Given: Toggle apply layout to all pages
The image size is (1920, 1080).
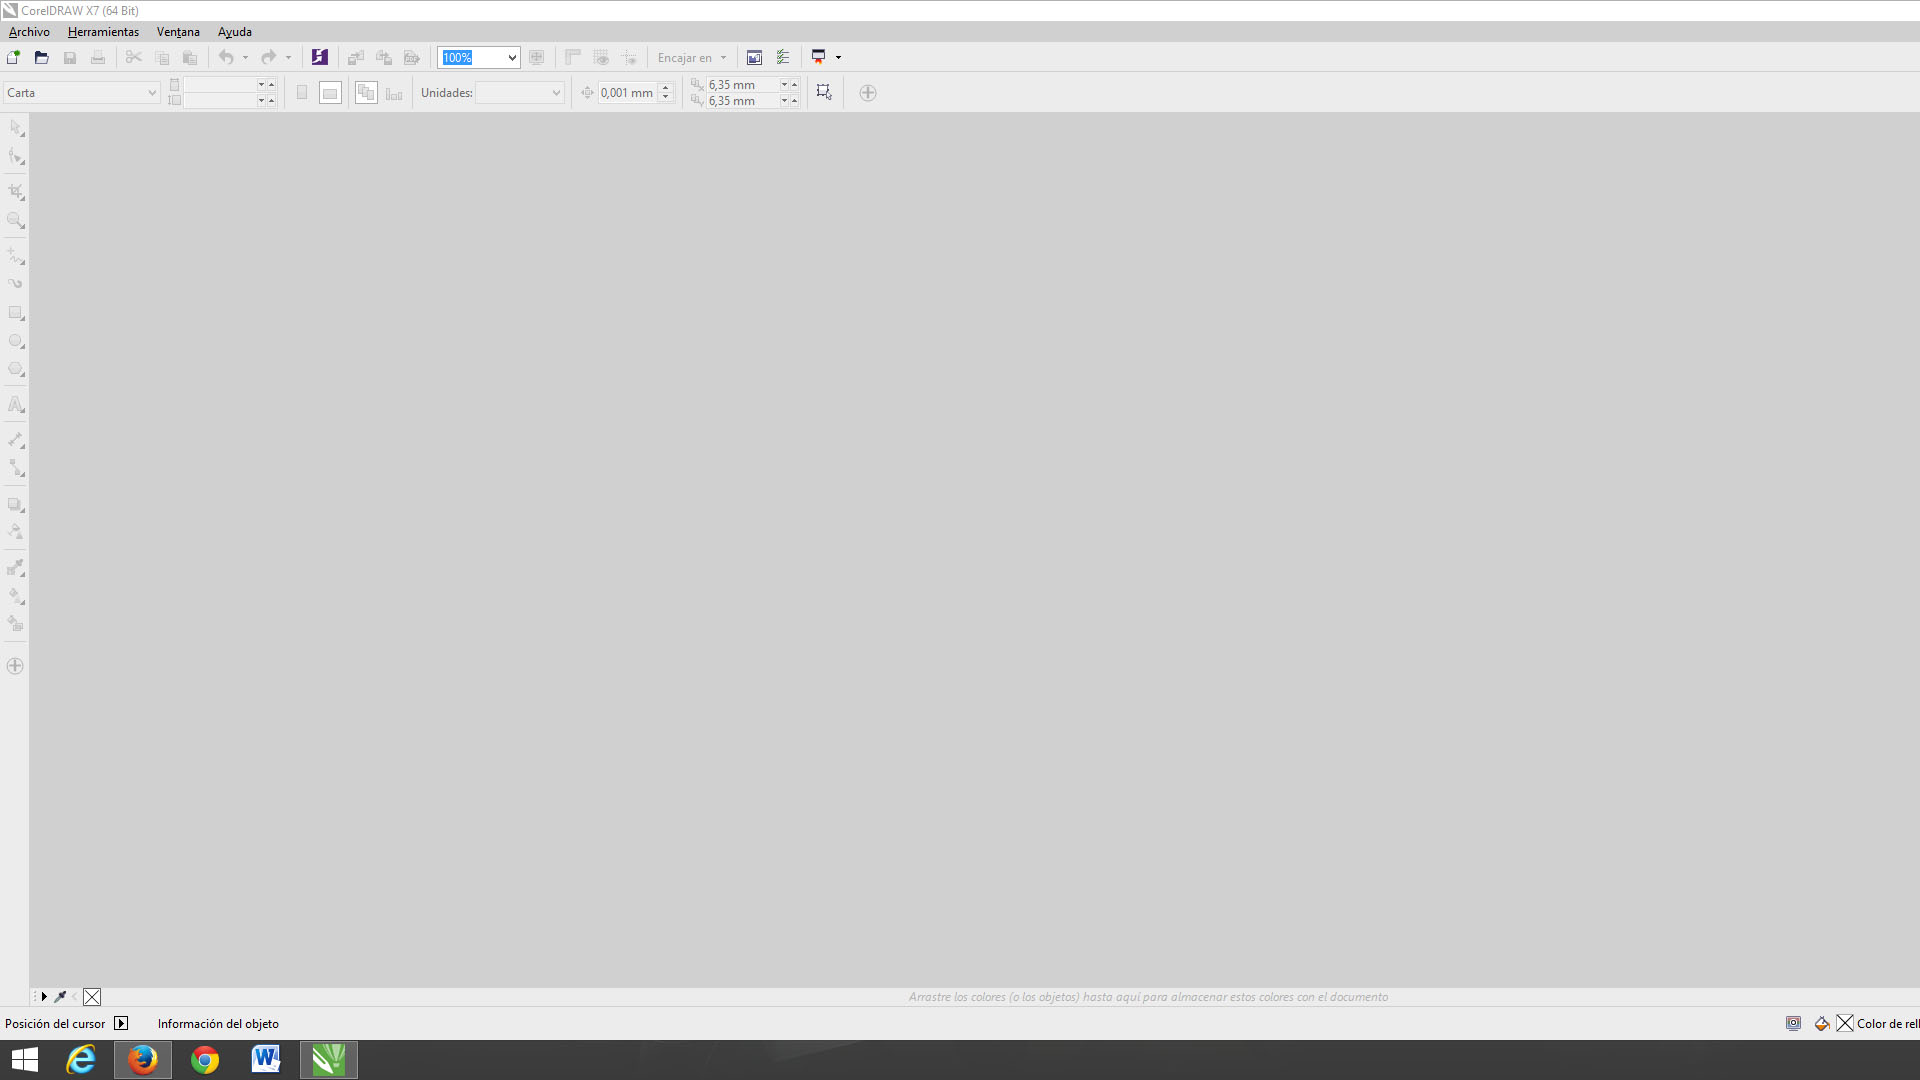Looking at the screenshot, I should coord(366,93).
